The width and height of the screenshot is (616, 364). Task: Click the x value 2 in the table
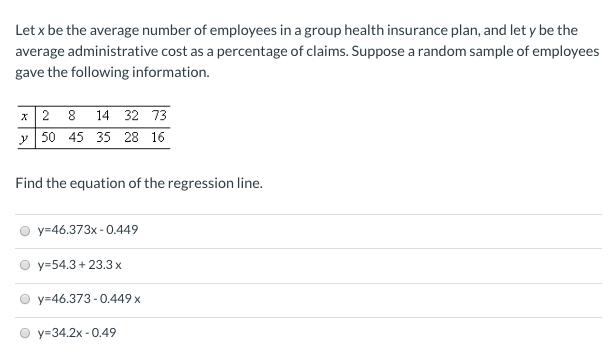pyautogui.click(x=46, y=115)
